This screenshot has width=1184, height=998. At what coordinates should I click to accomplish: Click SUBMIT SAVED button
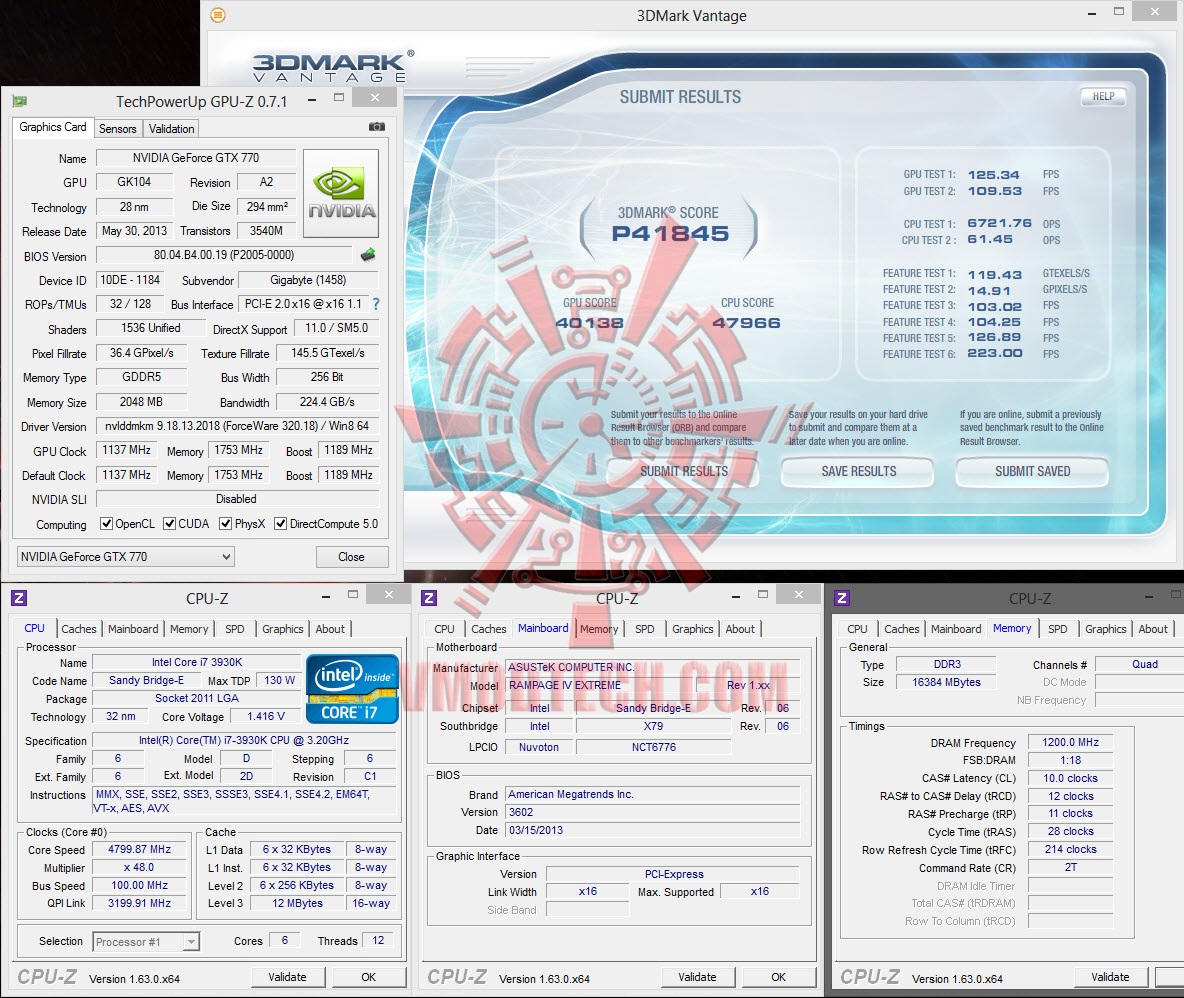point(1032,471)
